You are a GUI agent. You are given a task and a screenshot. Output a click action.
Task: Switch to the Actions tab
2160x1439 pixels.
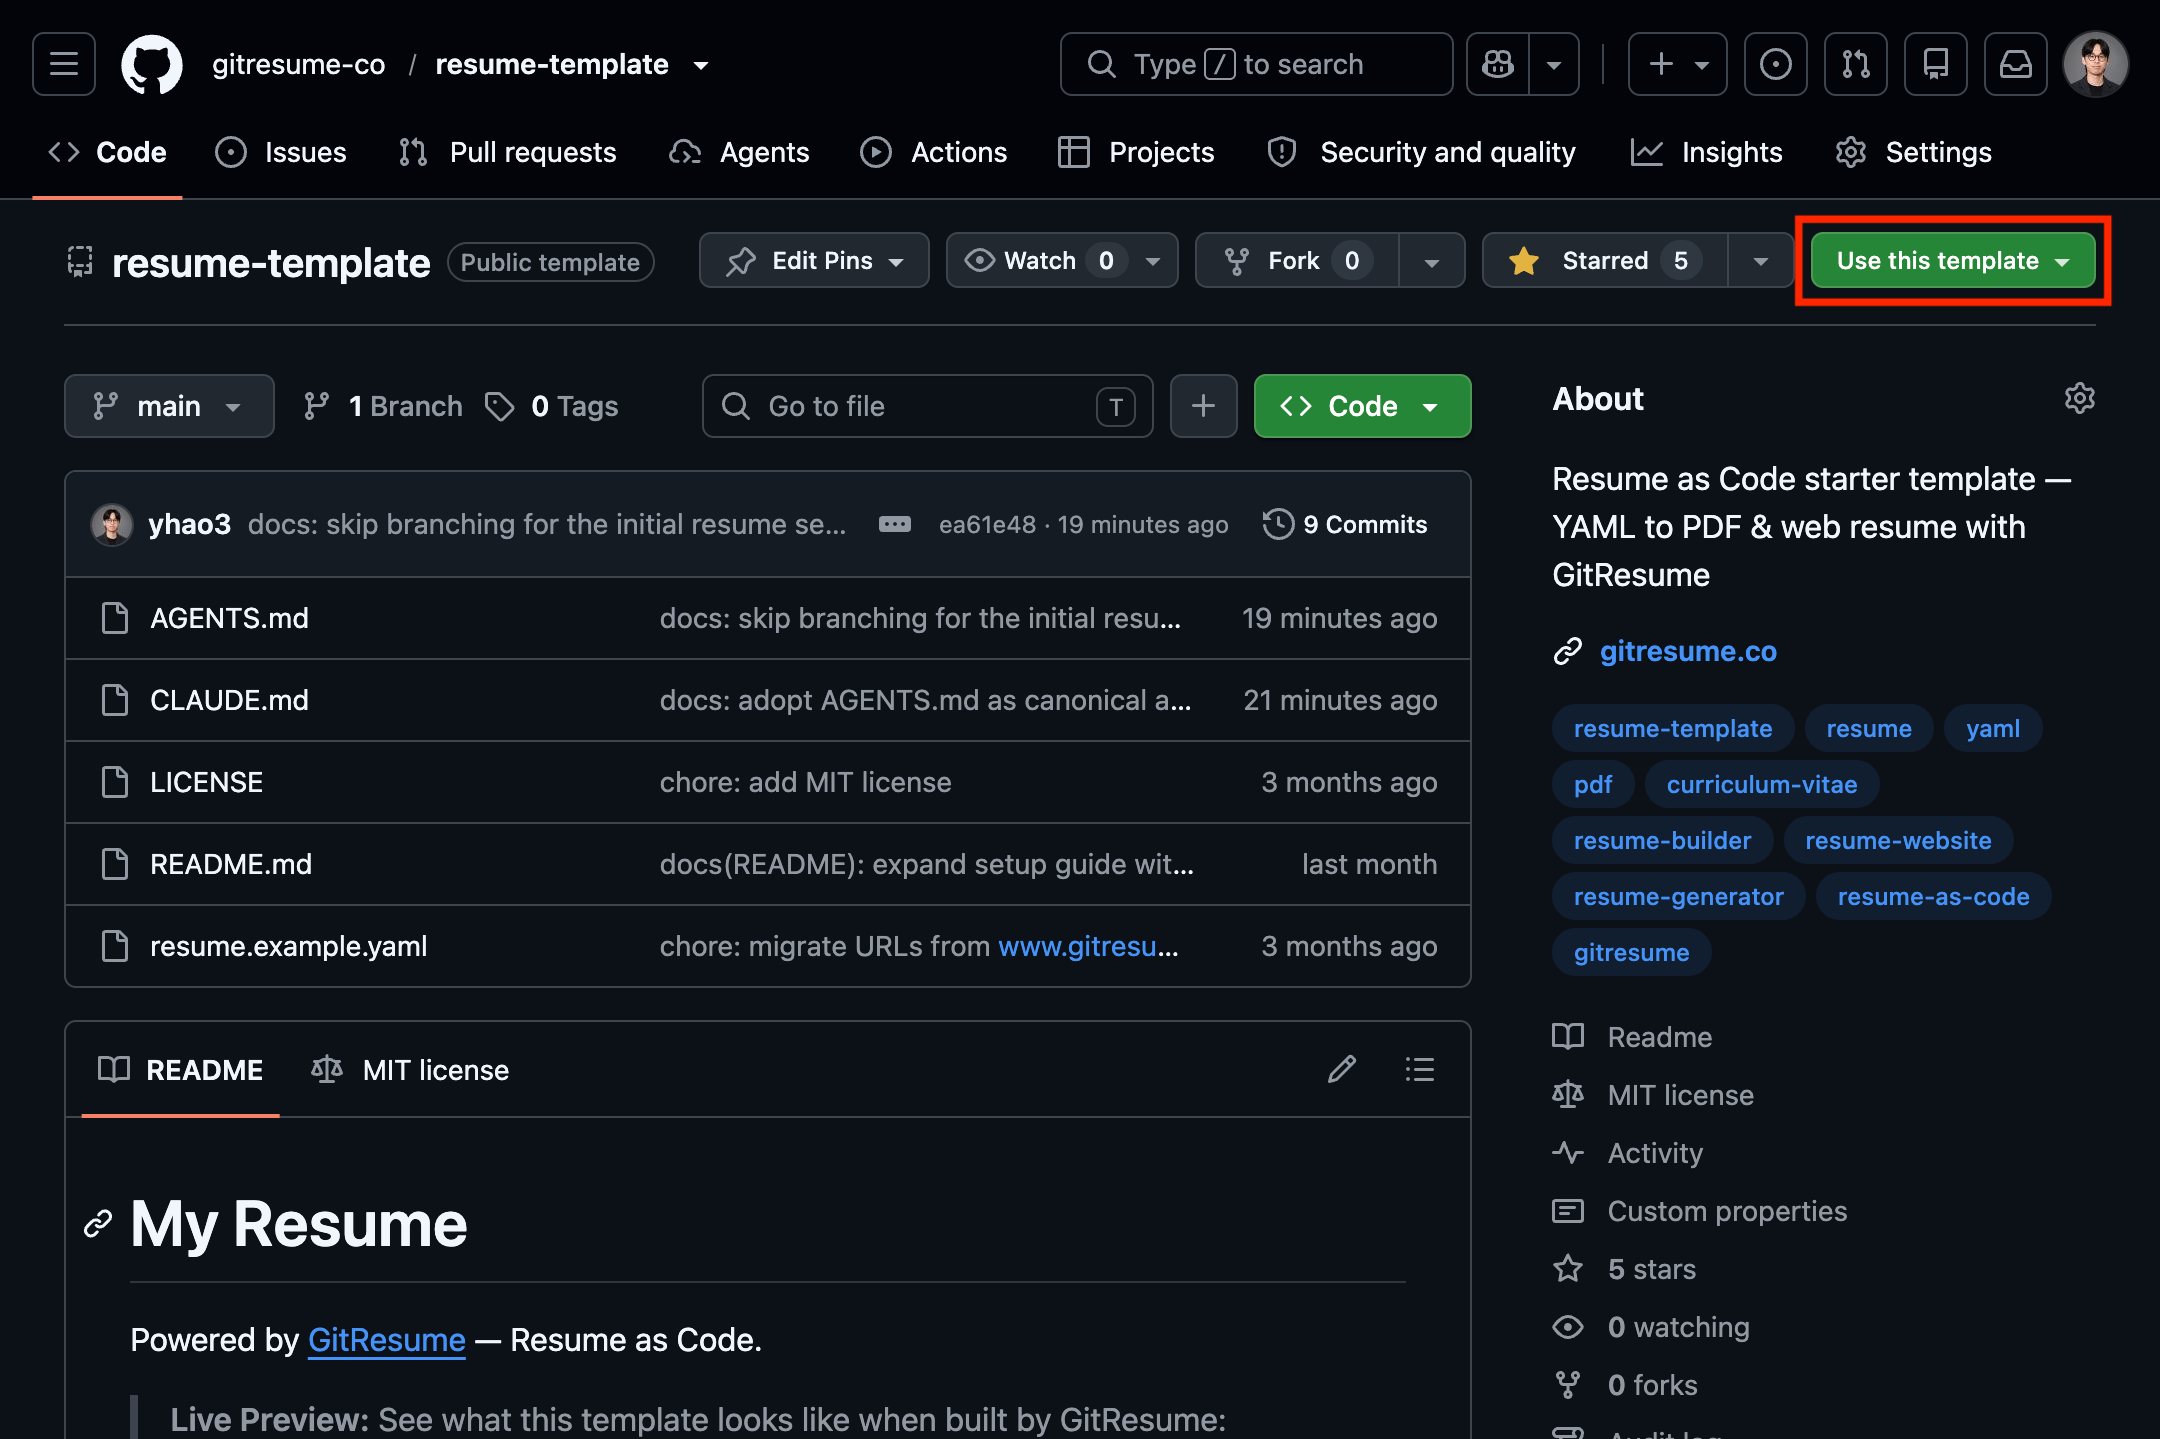pyautogui.click(x=934, y=152)
